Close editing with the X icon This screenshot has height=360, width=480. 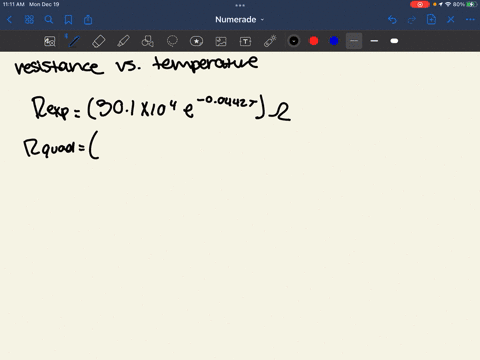(x=451, y=20)
